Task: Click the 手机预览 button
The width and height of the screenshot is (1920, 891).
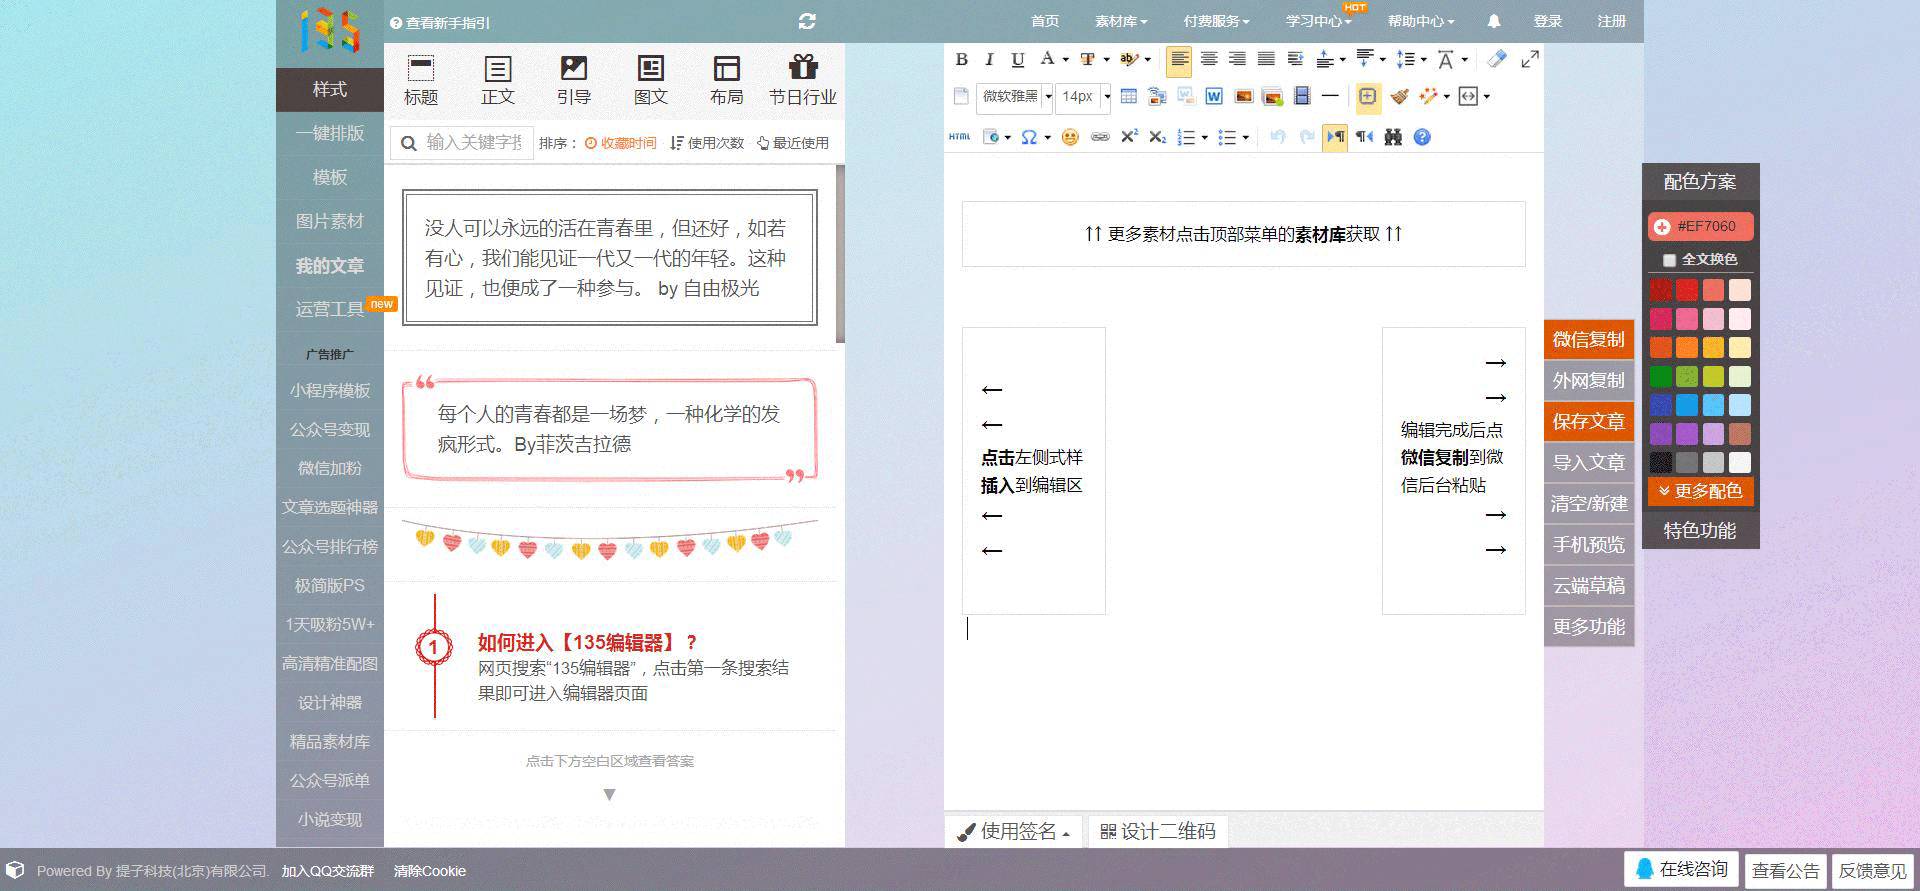Action: tap(1589, 545)
